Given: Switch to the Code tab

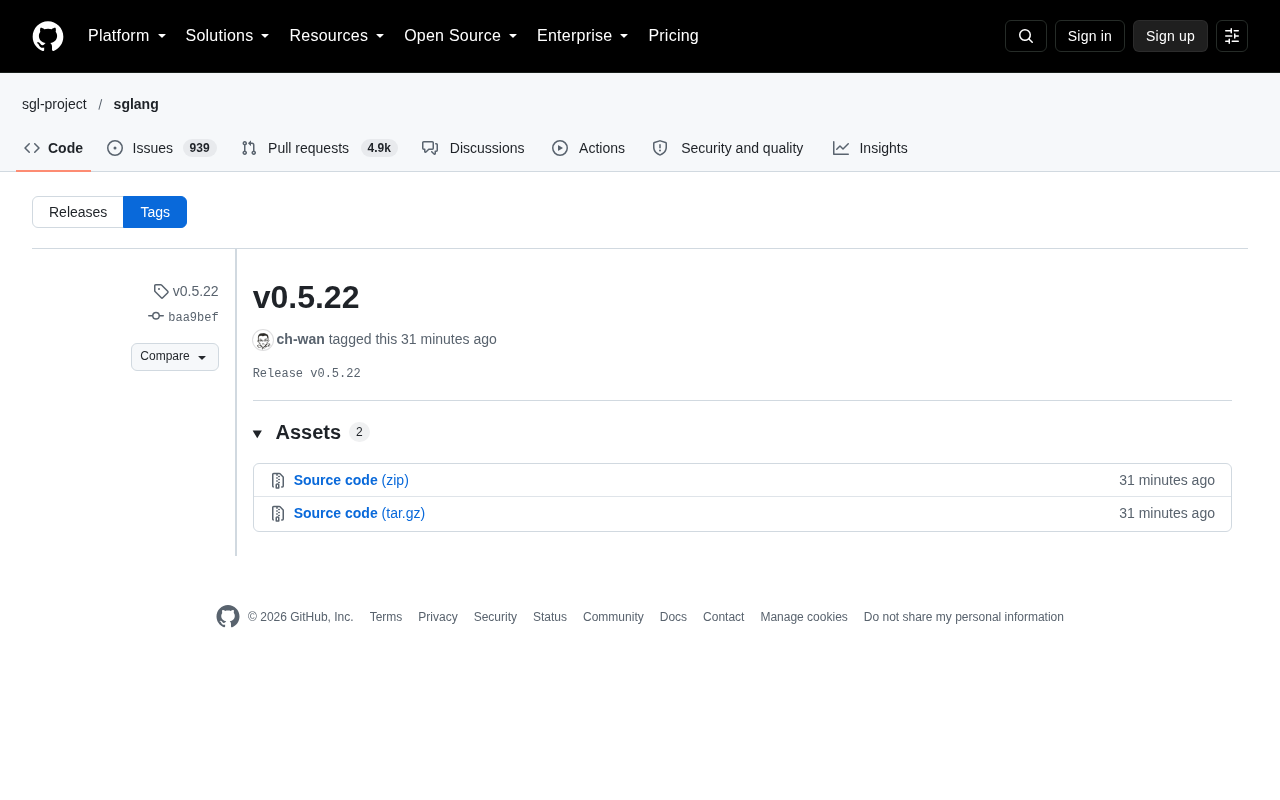Looking at the screenshot, I should [54, 148].
